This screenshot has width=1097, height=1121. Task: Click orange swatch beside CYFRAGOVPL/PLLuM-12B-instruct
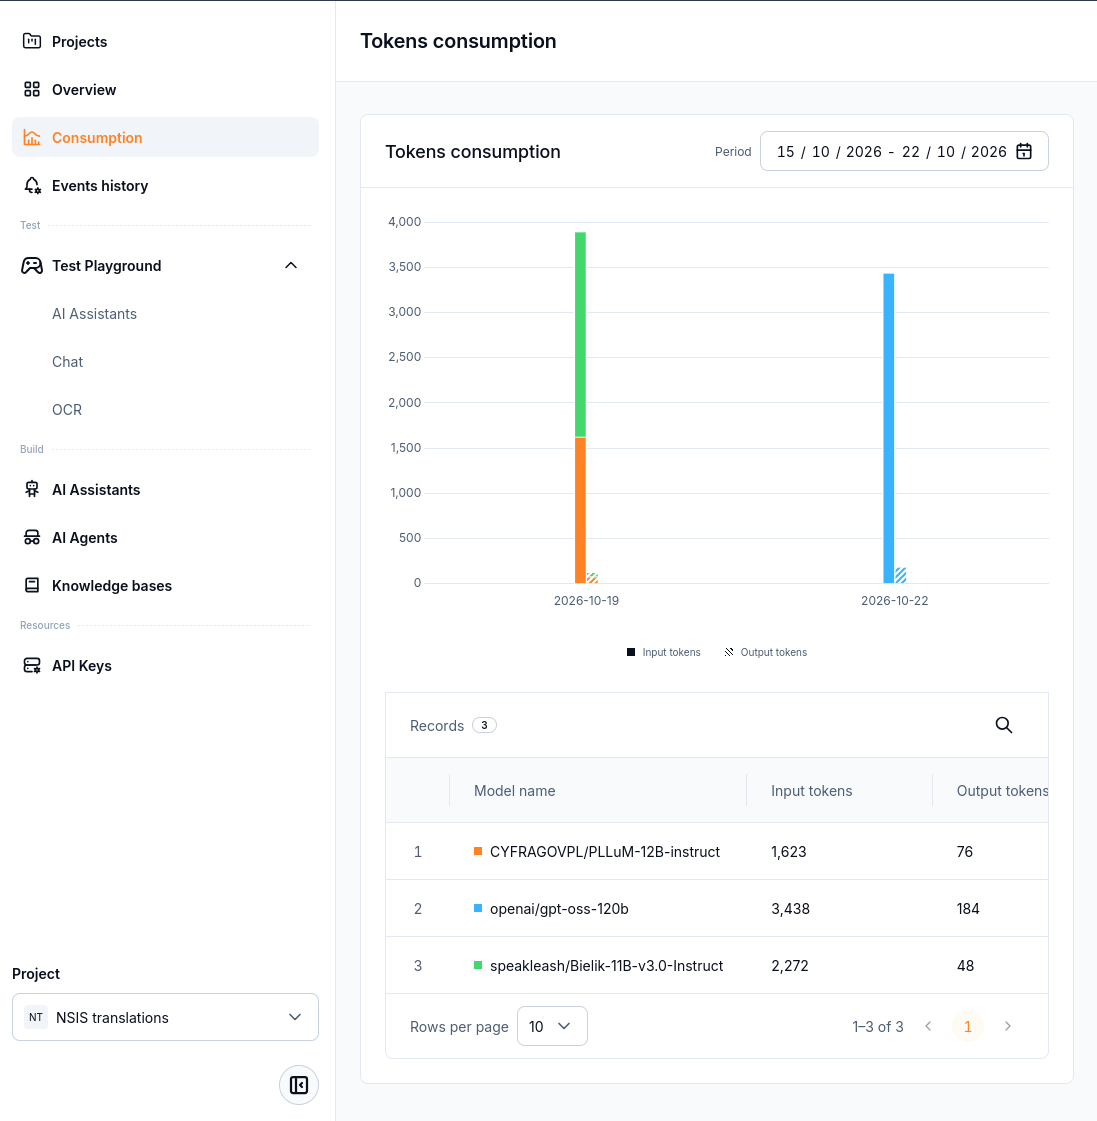click(x=478, y=851)
